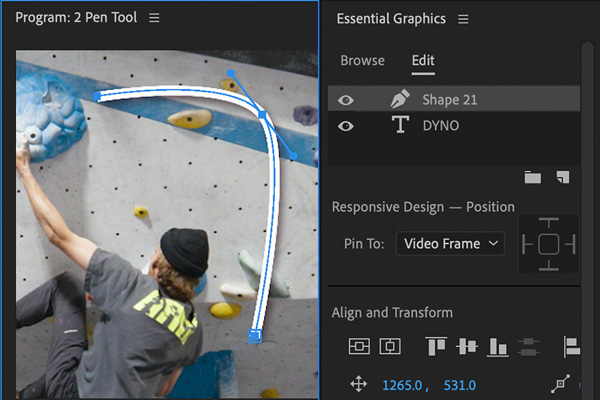The height and width of the screenshot is (400, 600).
Task: Click the path end point at bottom
Action: click(255, 336)
